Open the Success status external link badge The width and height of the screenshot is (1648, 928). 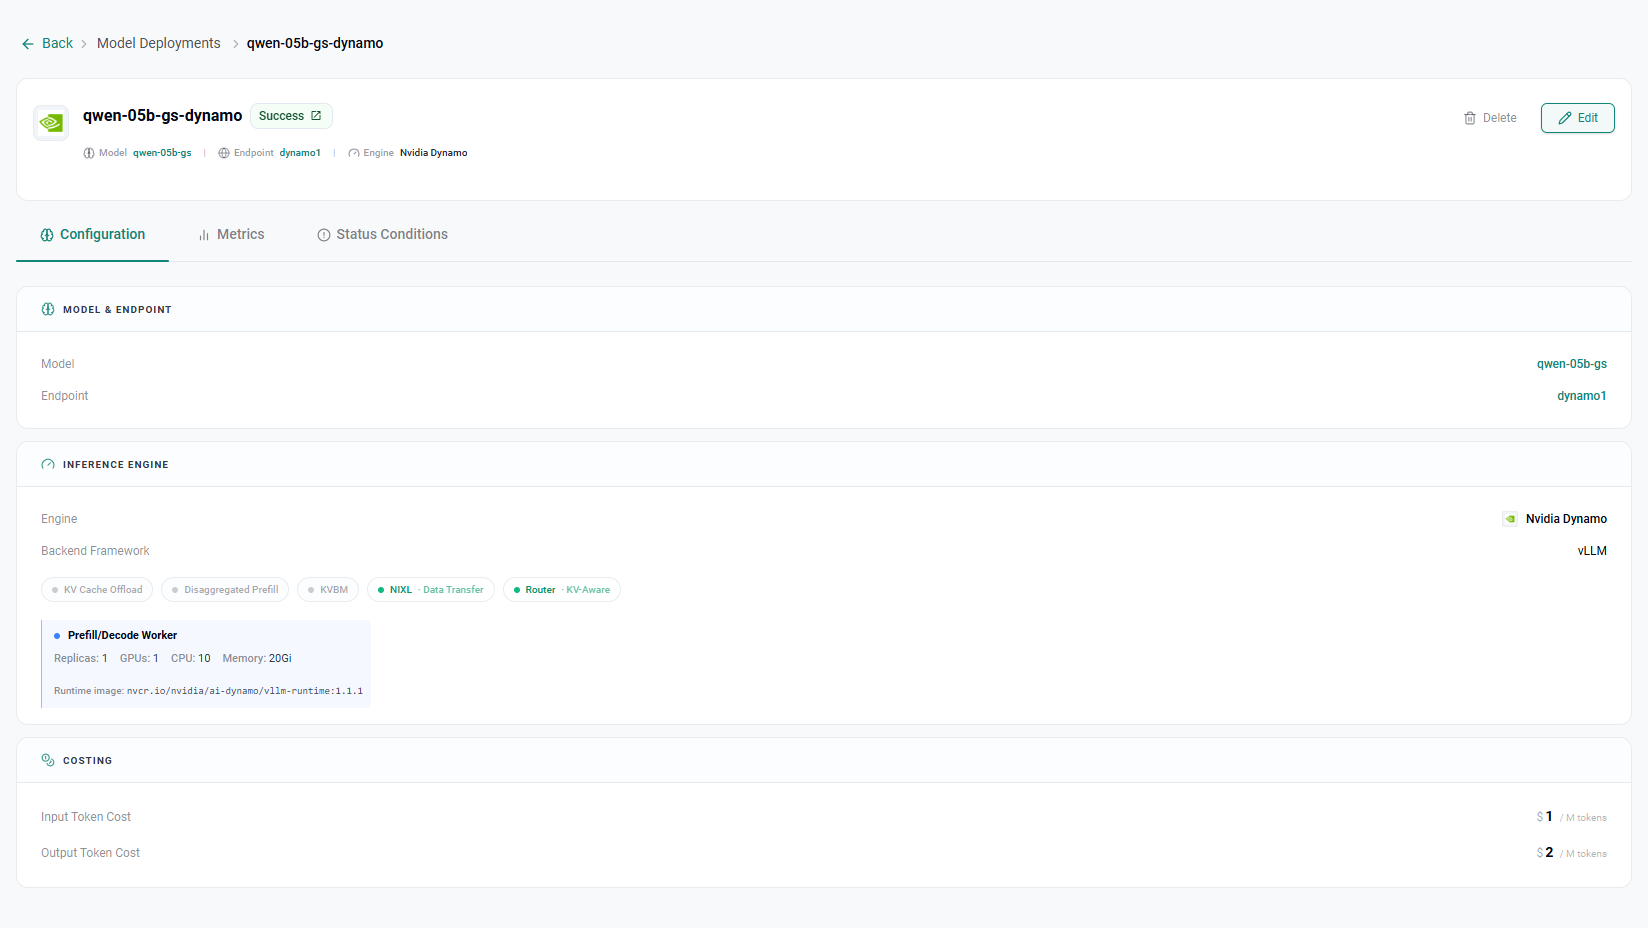[291, 116]
